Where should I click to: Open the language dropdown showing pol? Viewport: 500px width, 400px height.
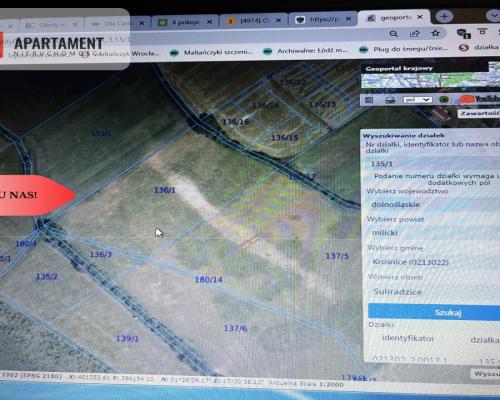tap(418, 100)
